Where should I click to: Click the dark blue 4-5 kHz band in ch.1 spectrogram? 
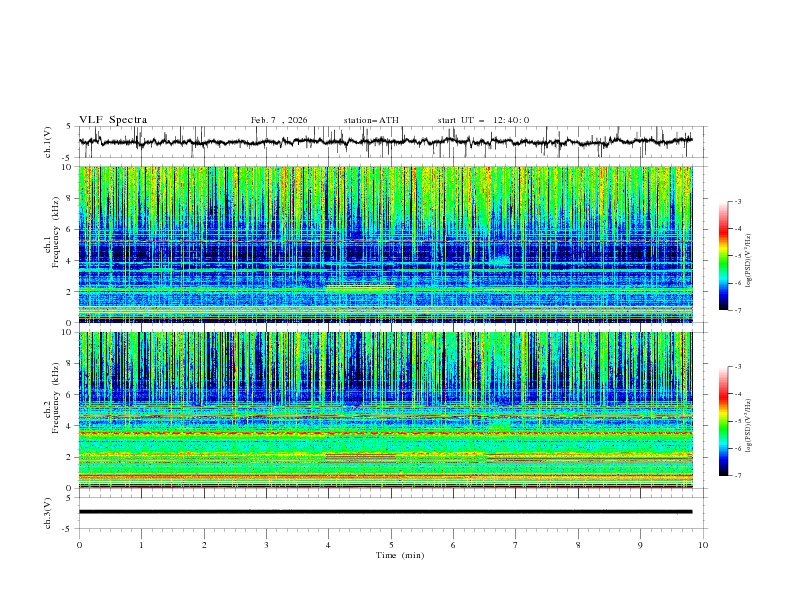(x=385, y=252)
